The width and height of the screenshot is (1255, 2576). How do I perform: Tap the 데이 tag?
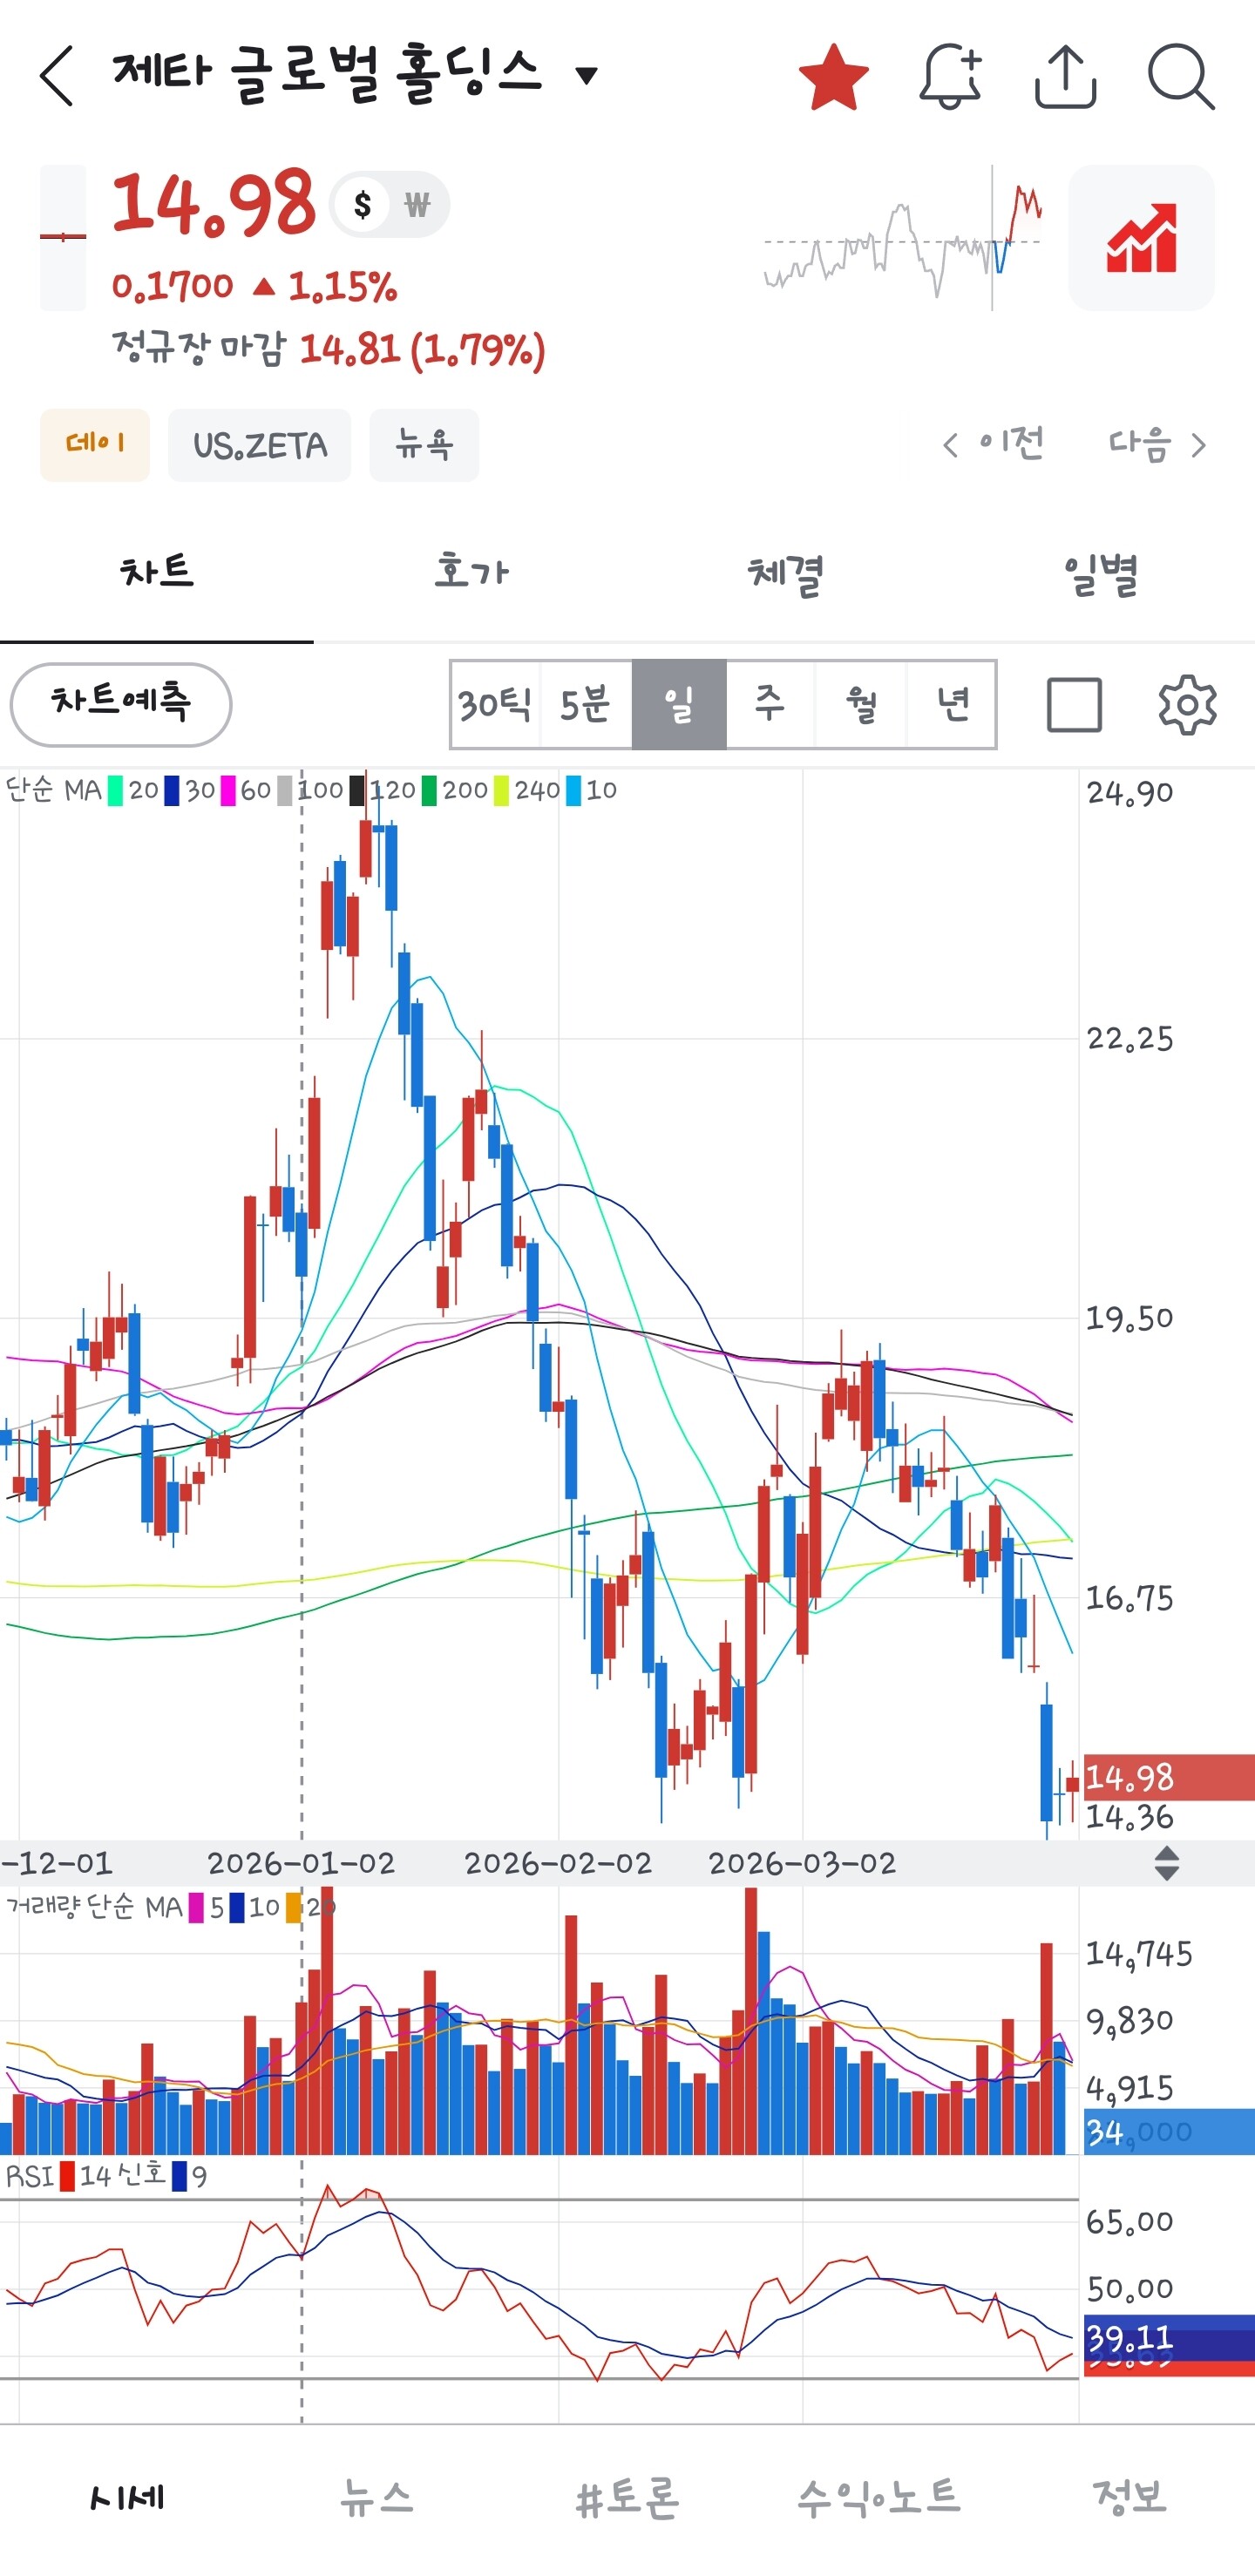tap(95, 444)
